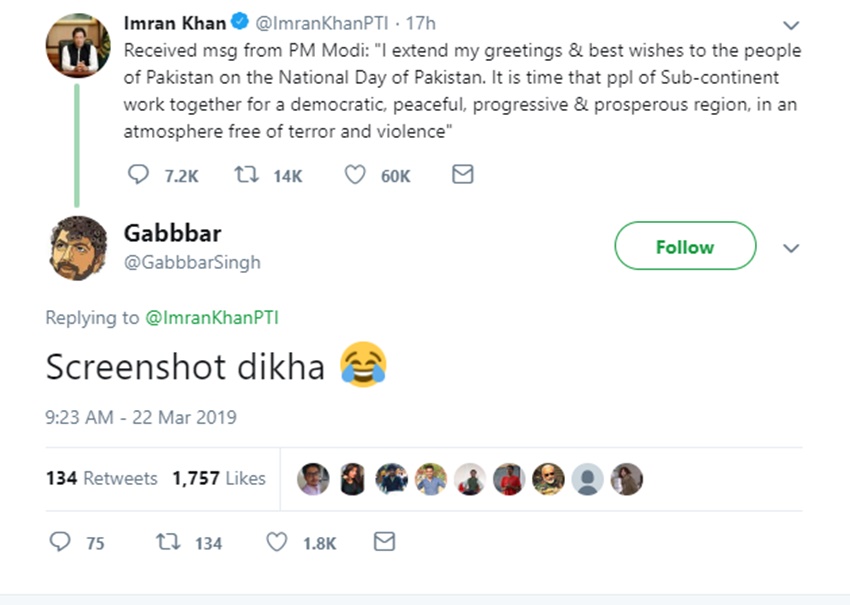Image resolution: width=850 pixels, height=605 pixels.
Task: Expand Gabbbar's tweet options menu chevron
Action: point(790,247)
